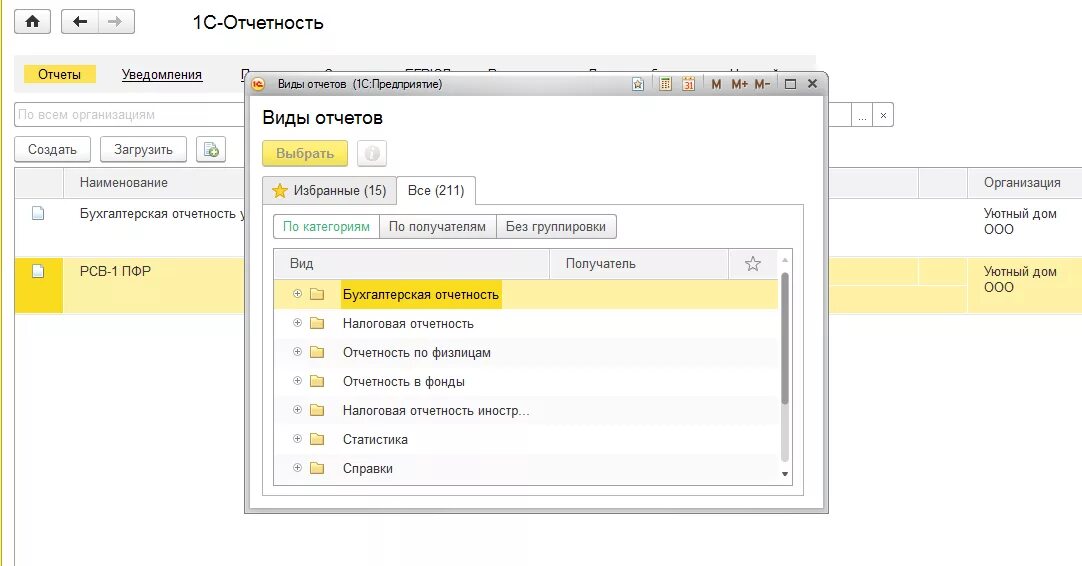Switch grouping to По получателям

pyautogui.click(x=437, y=226)
